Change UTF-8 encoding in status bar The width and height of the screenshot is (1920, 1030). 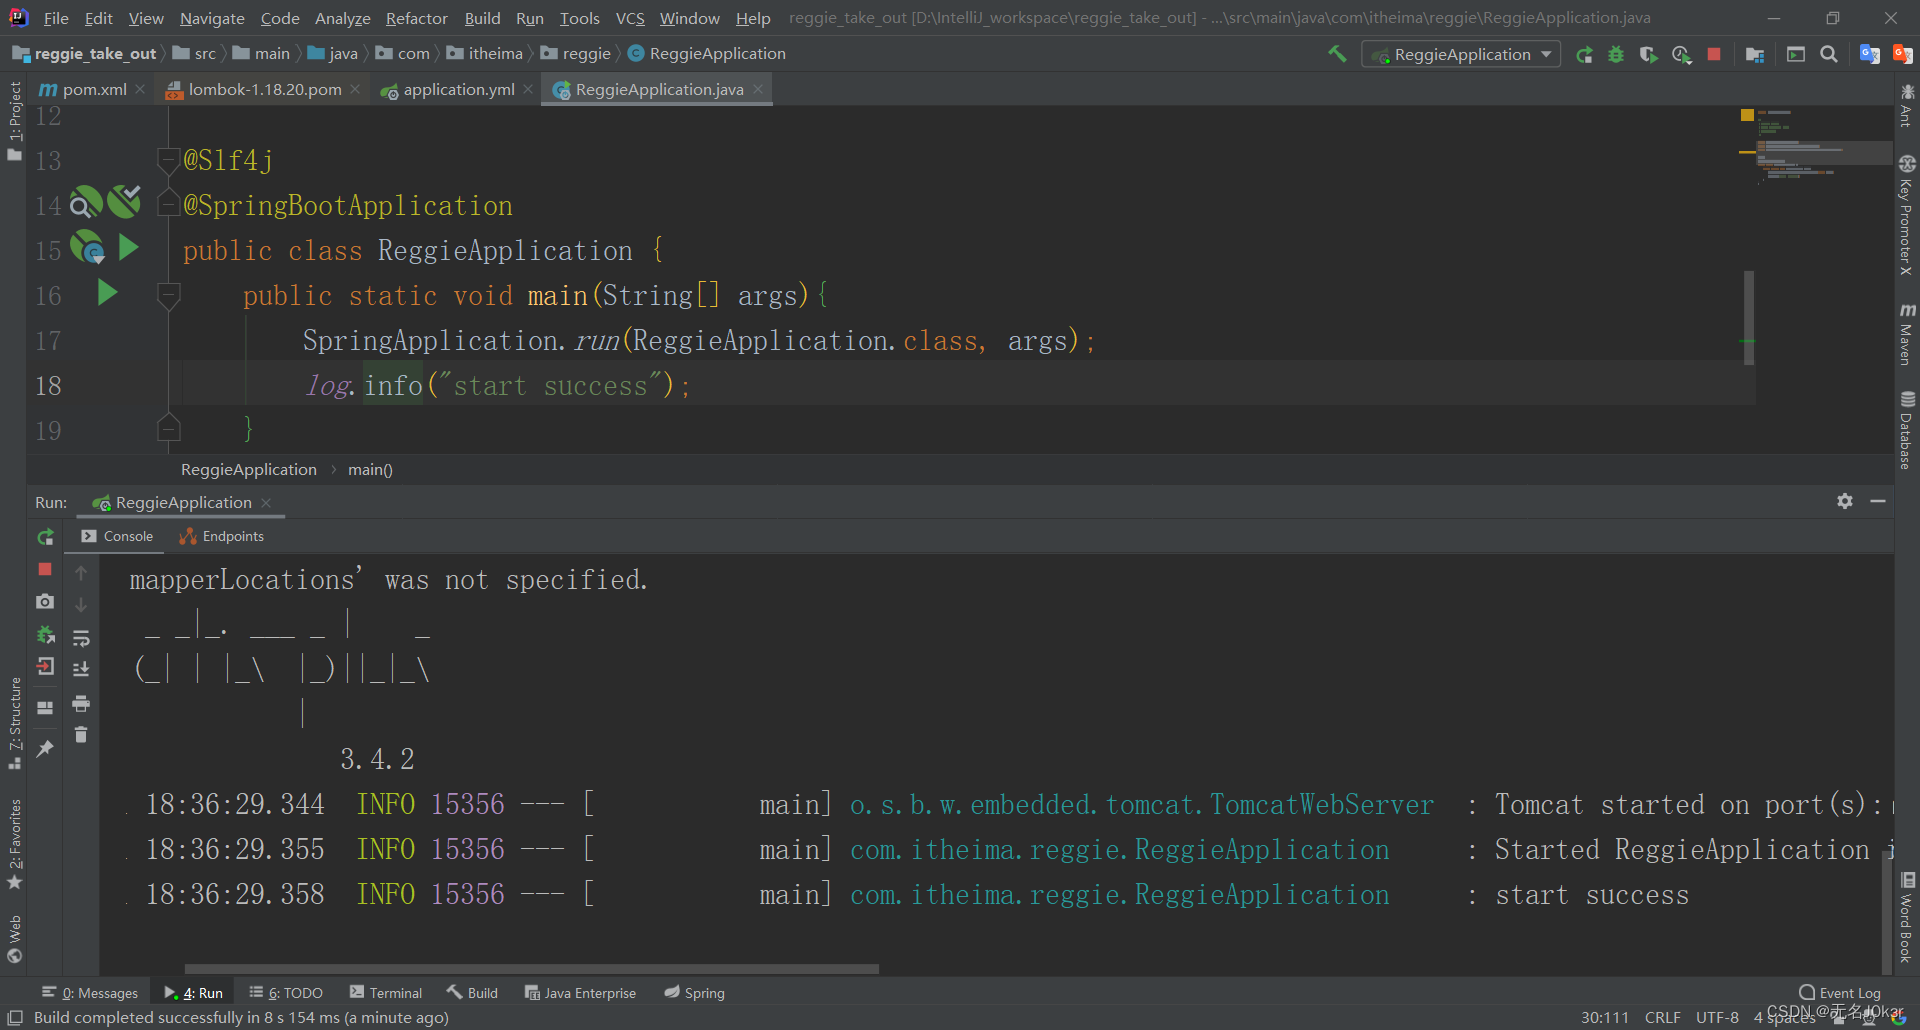1717,1017
